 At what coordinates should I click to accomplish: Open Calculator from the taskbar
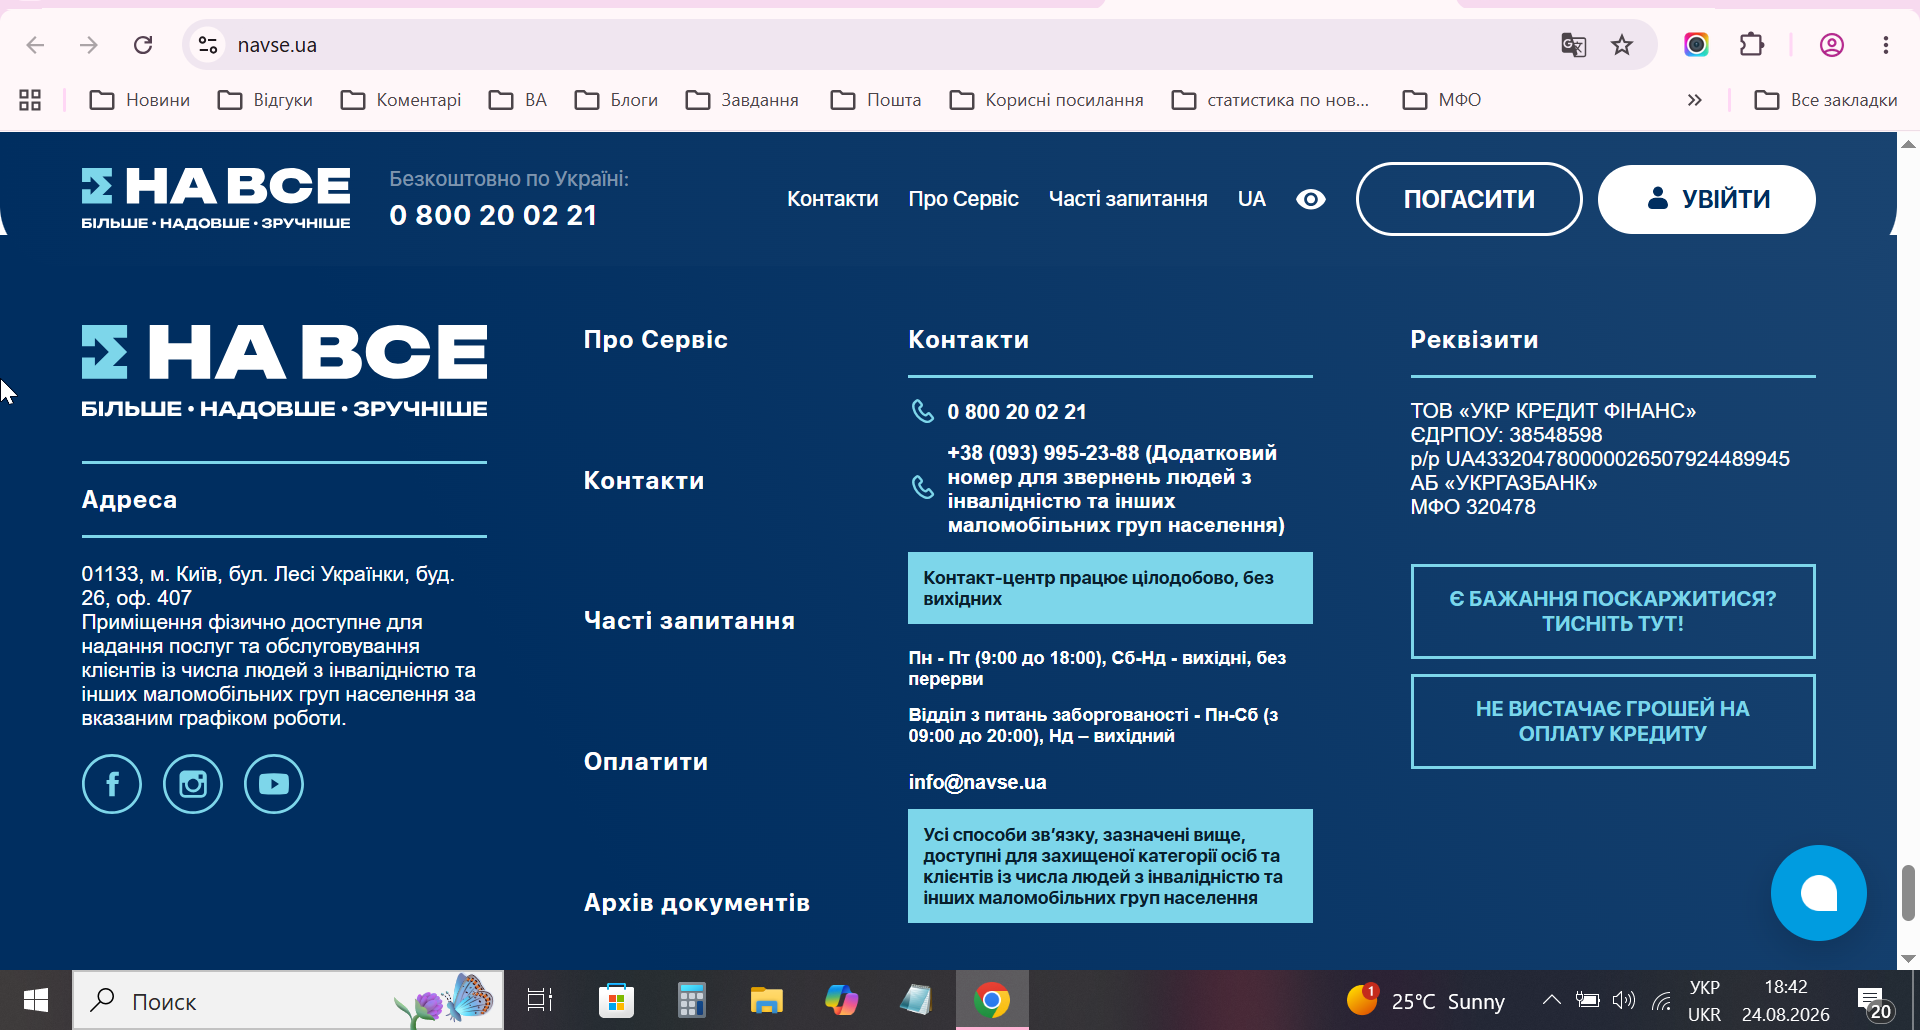(691, 1000)
